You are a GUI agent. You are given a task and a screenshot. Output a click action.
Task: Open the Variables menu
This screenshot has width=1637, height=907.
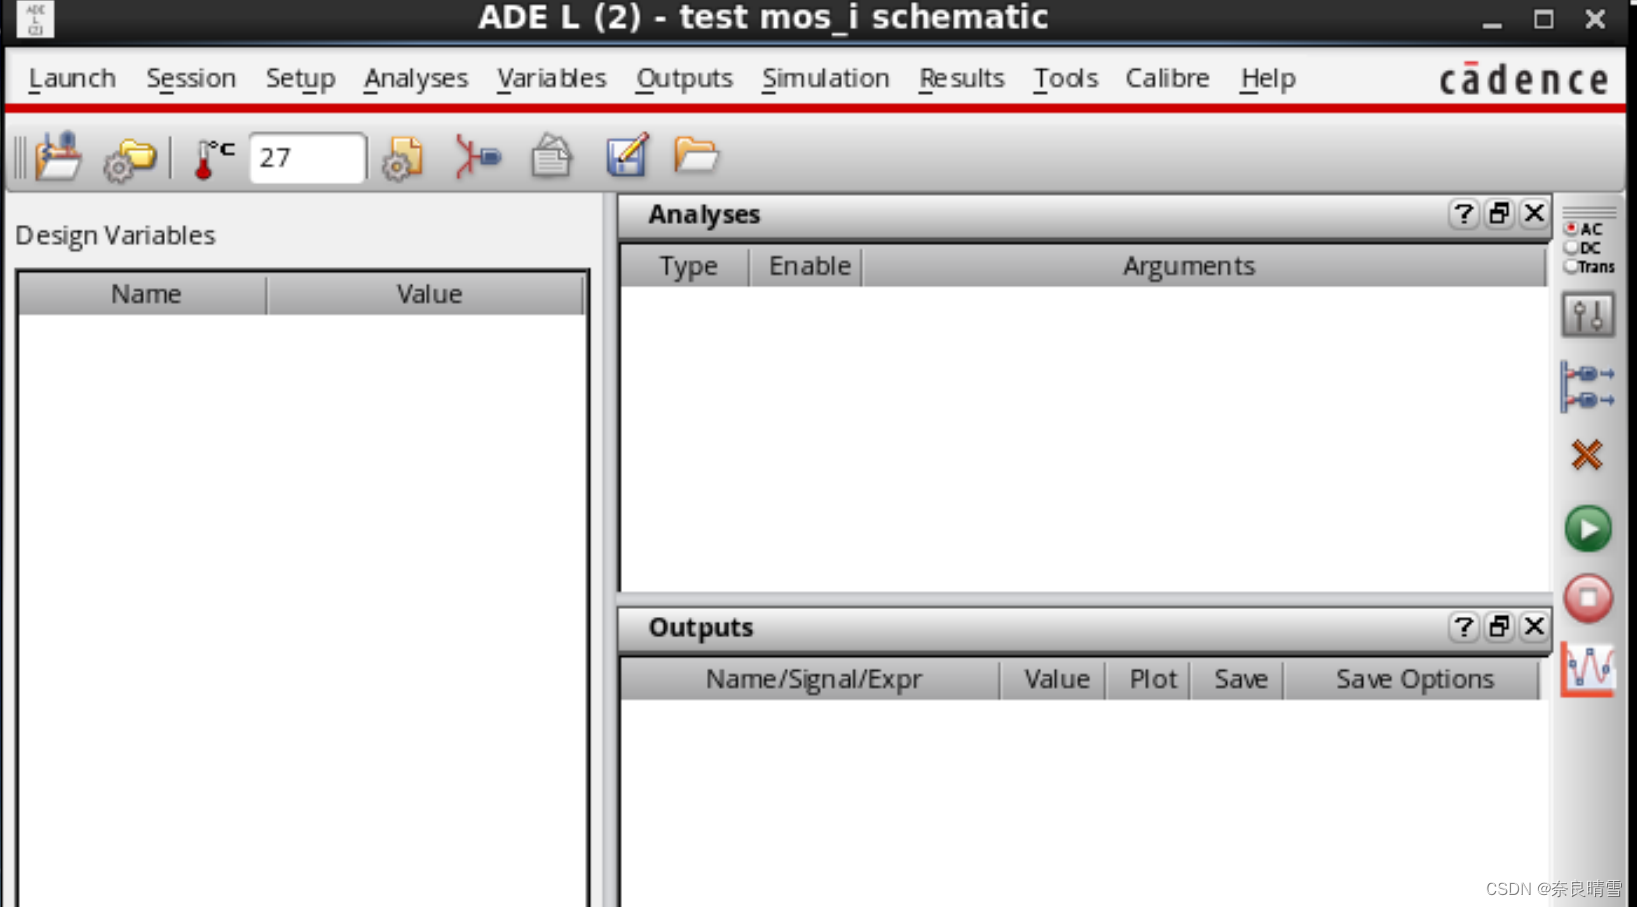[x=552, y=78]
